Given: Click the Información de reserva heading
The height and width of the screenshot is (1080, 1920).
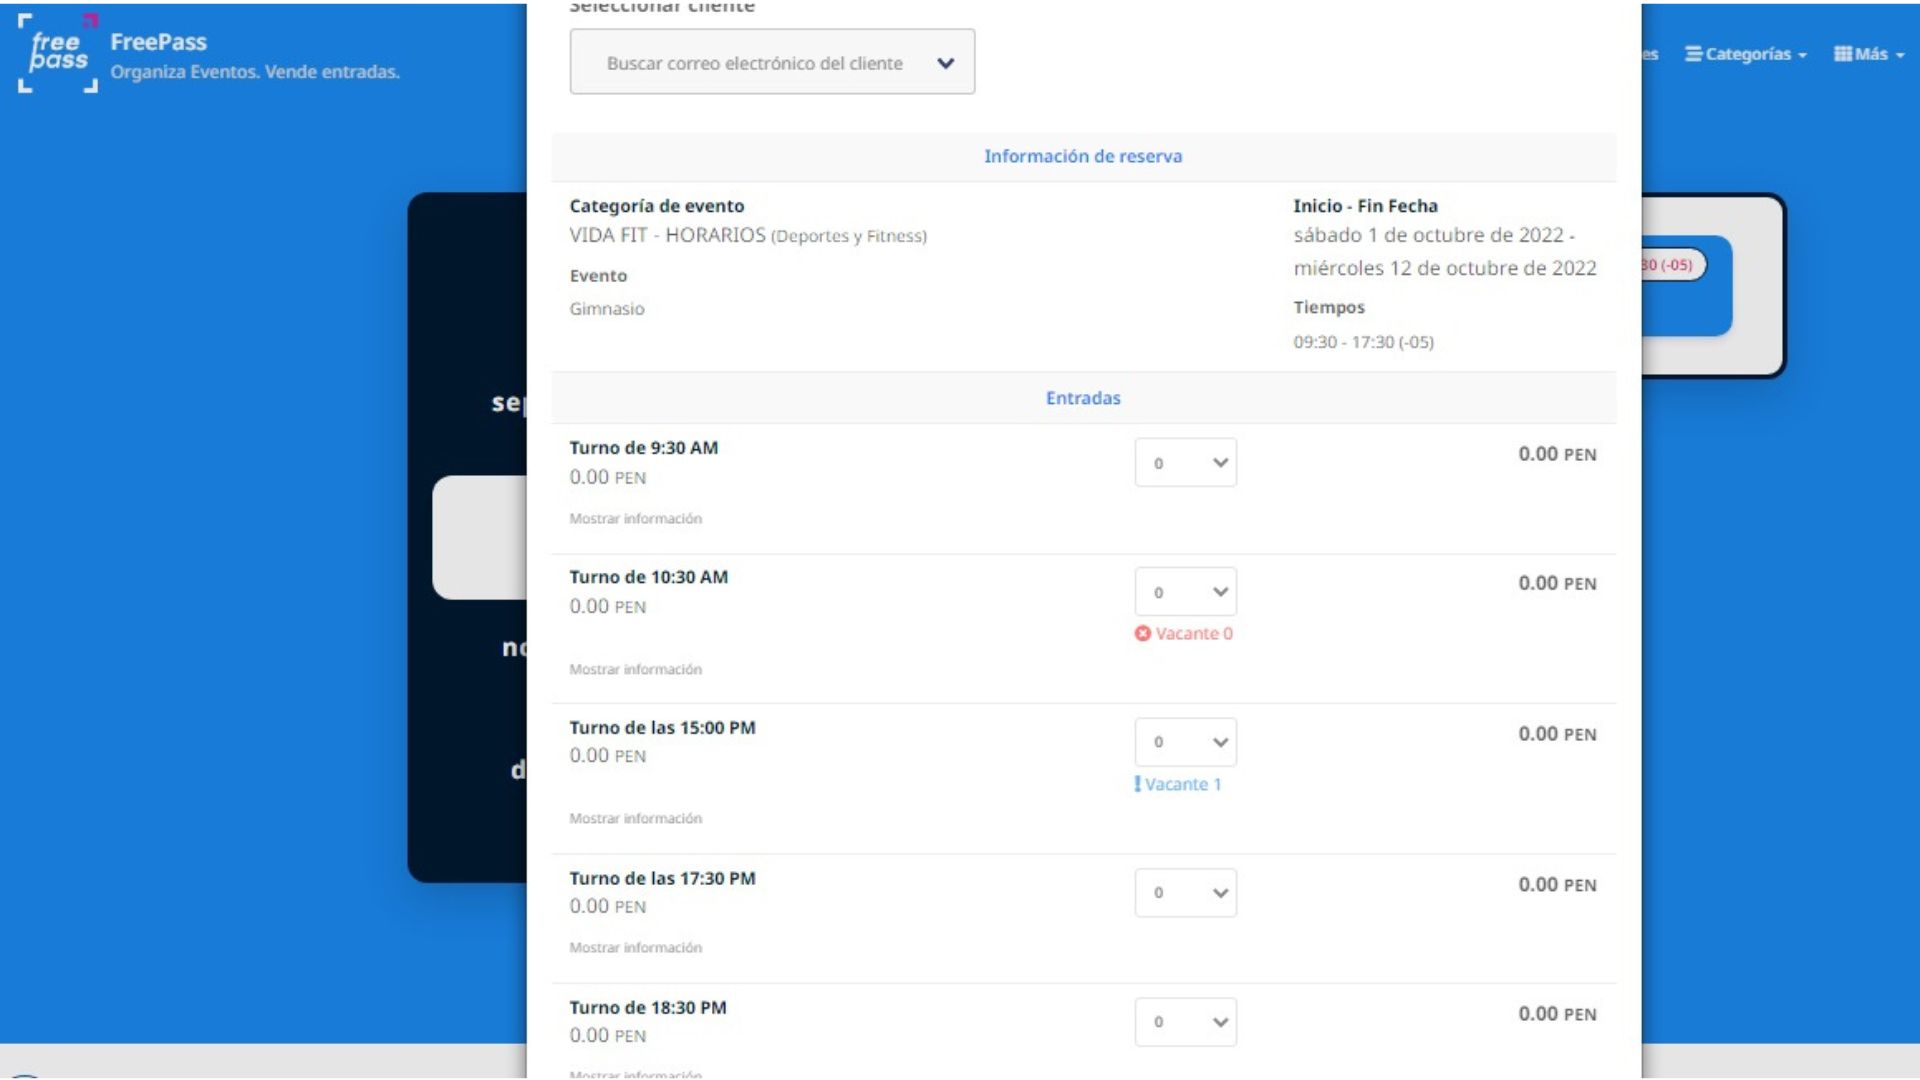Looking at the screenshot, I should [x=1084, y=156].
